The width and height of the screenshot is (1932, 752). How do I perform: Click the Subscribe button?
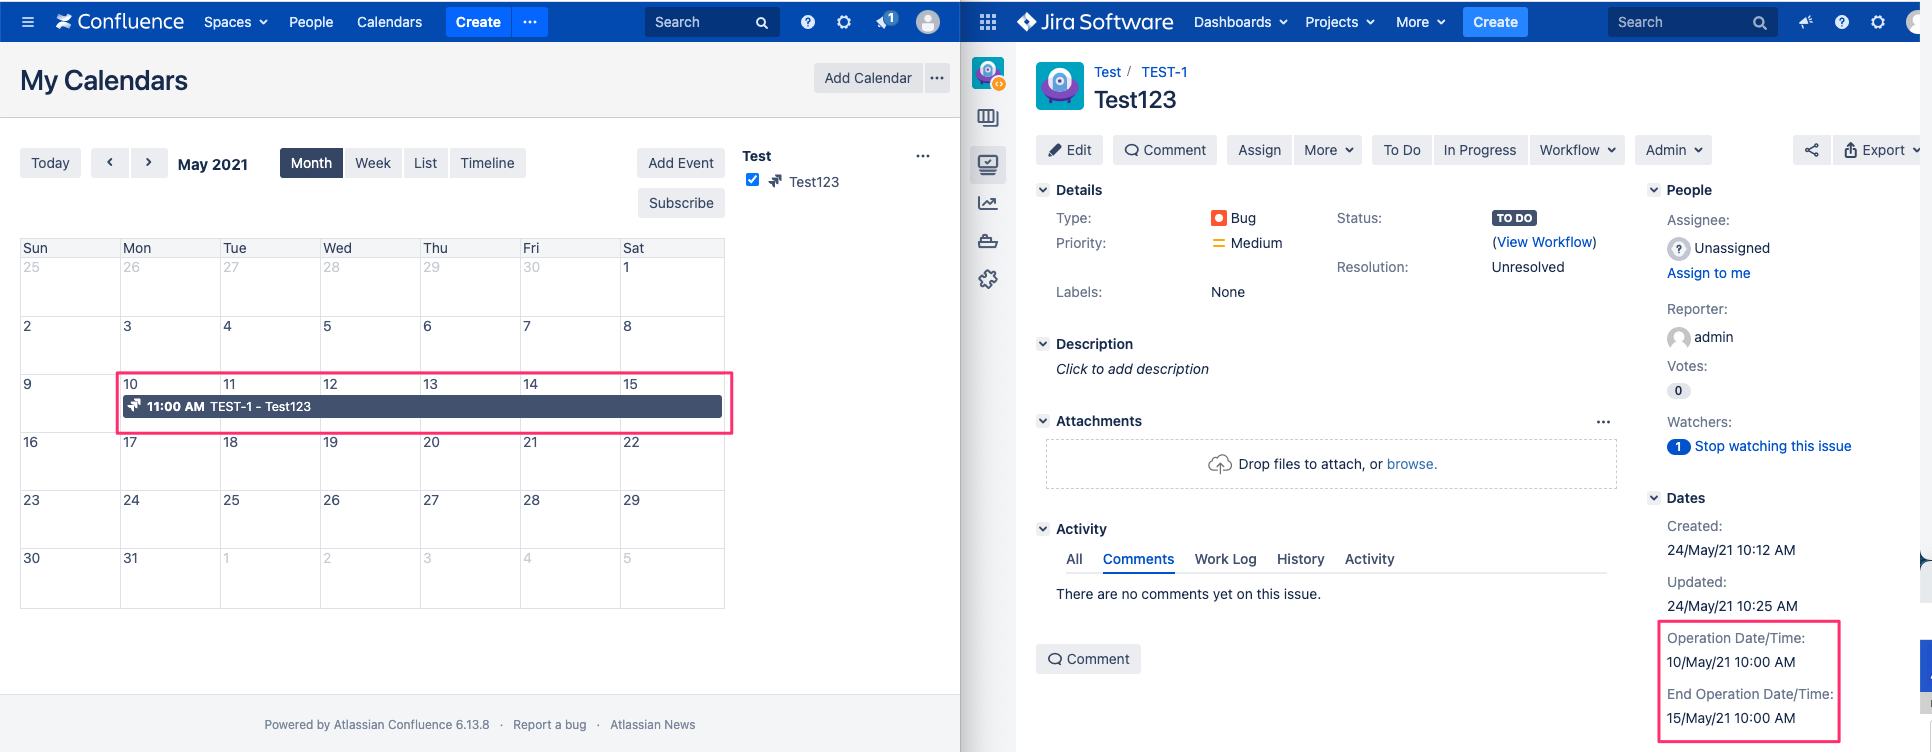[x=681, y=203]
